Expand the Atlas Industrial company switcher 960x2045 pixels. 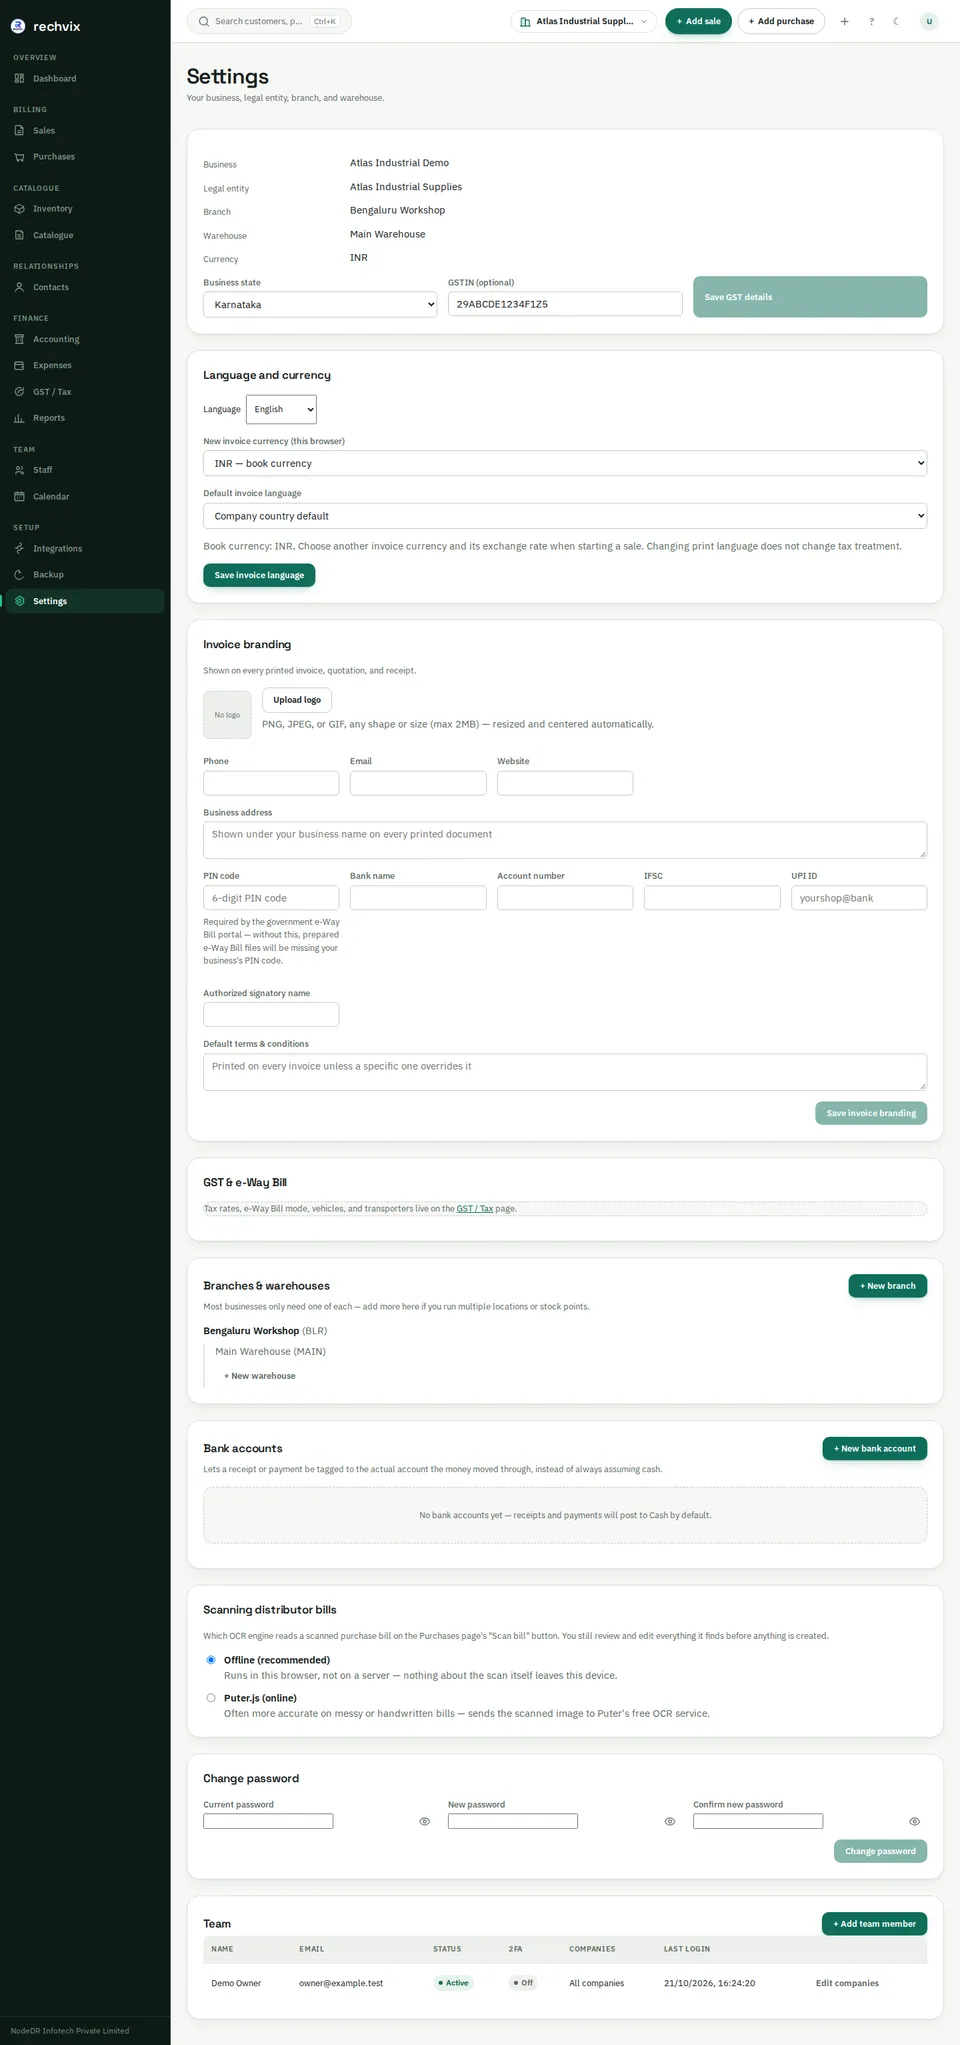(584, 21)
